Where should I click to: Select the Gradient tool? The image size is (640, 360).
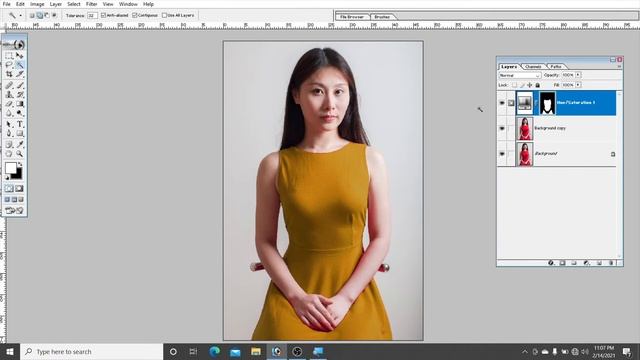(x=19, y=104)
